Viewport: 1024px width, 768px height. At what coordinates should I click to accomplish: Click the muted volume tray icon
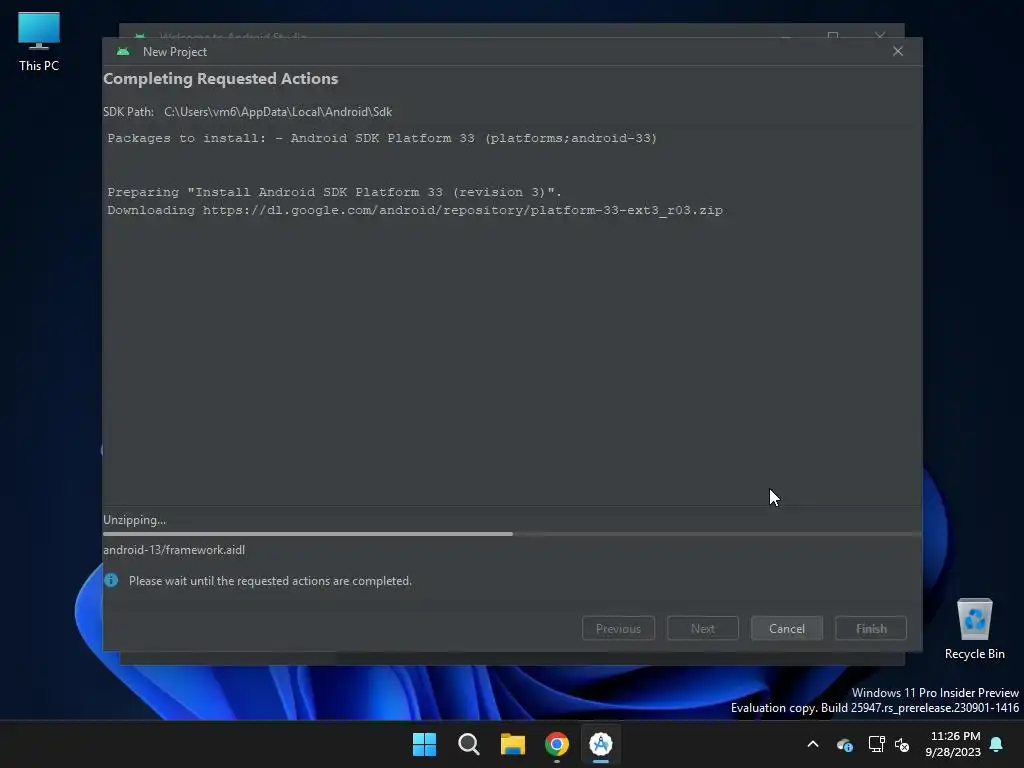[902, 744]
